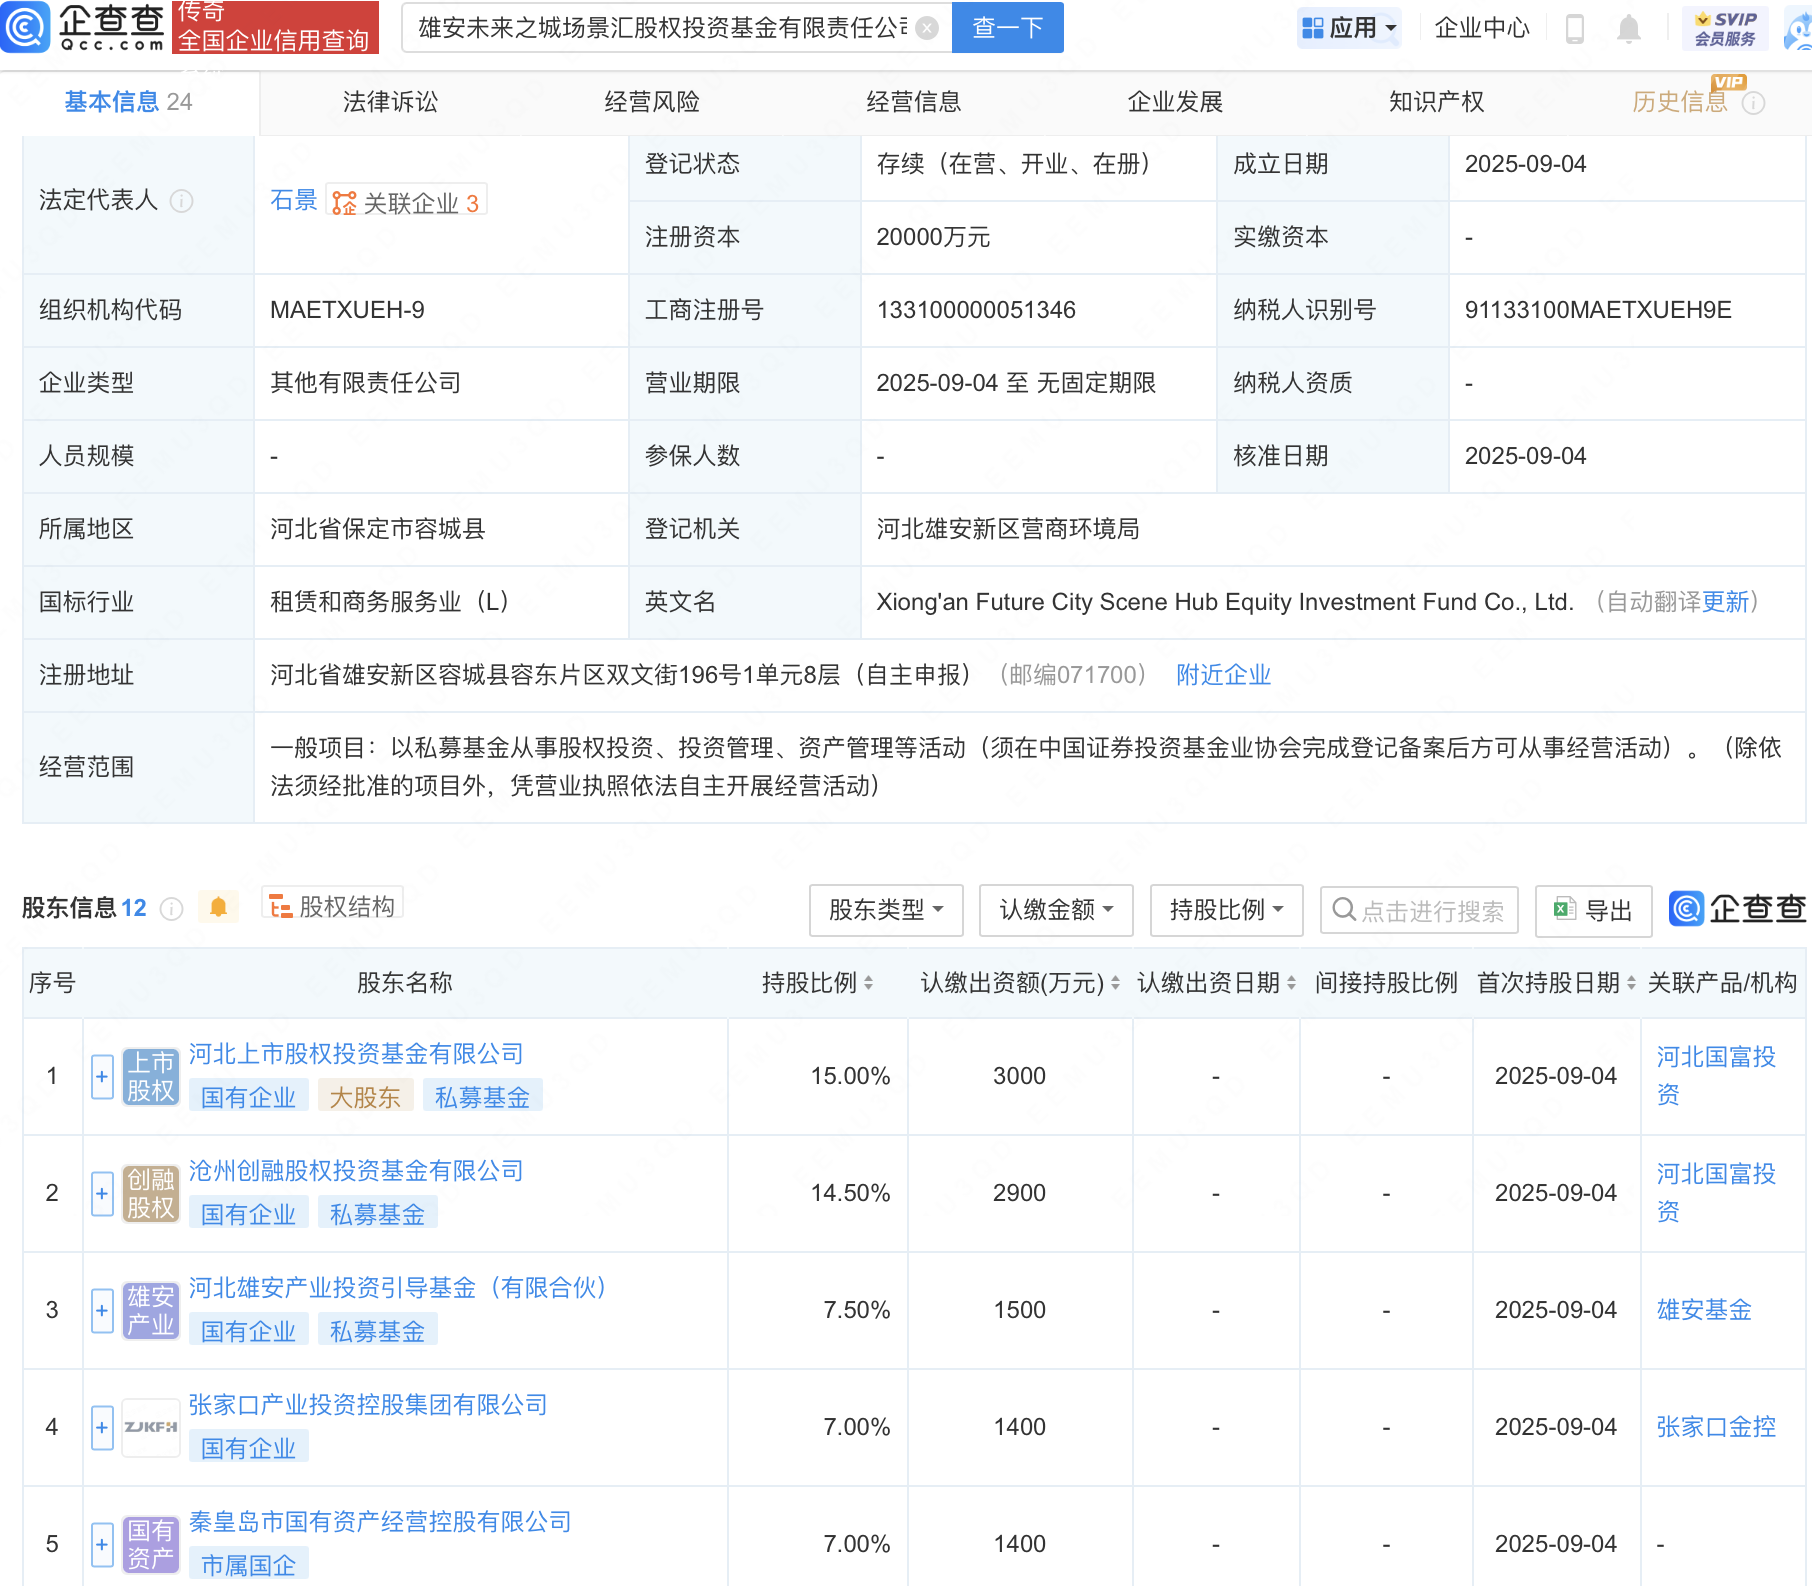Screen dimensions: 1812x1586
Task: Click ZJKFH logo of 张家口产业投资
Action: (x=151, y=1427)
